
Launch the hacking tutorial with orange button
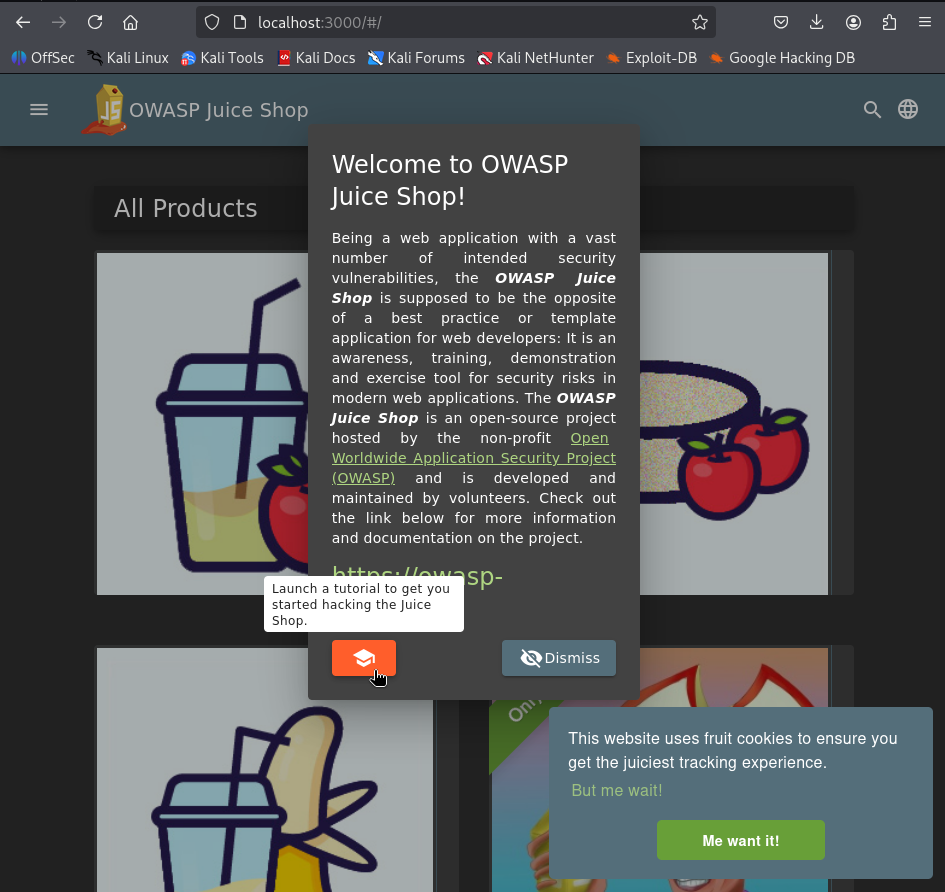coord(363,658)
